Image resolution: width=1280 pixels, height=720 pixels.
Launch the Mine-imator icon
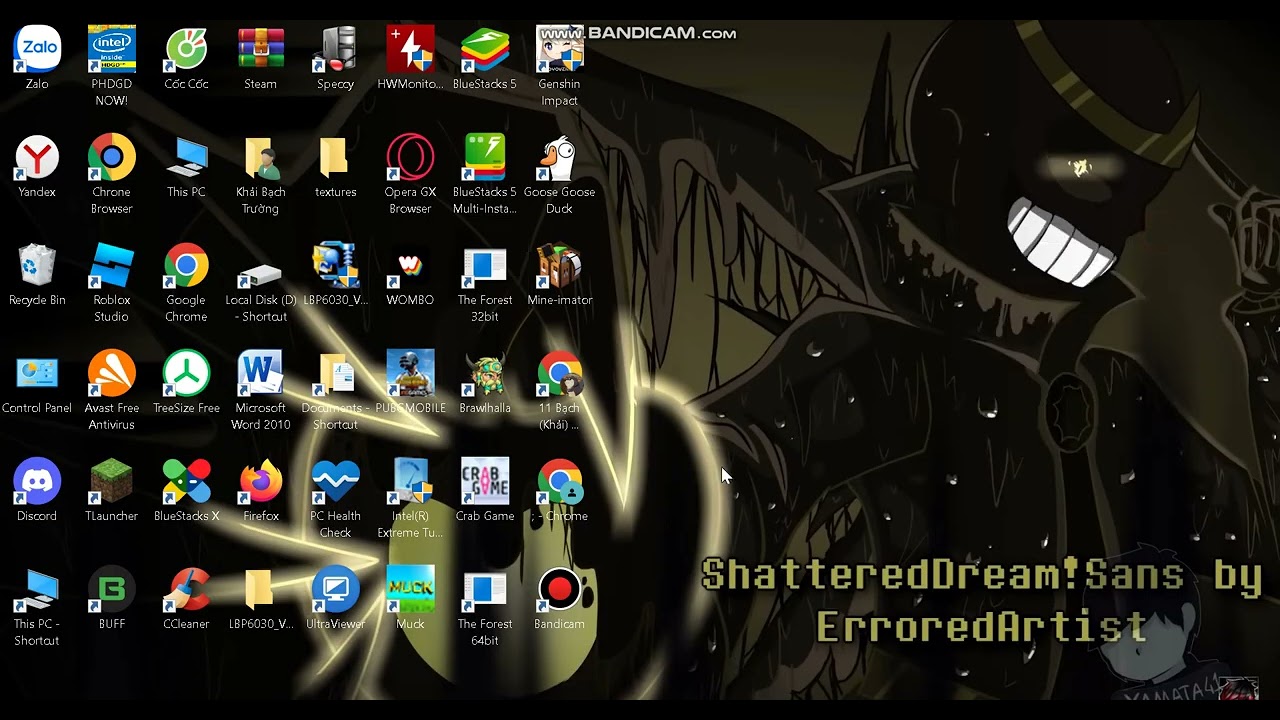click(x=559, y=265)
